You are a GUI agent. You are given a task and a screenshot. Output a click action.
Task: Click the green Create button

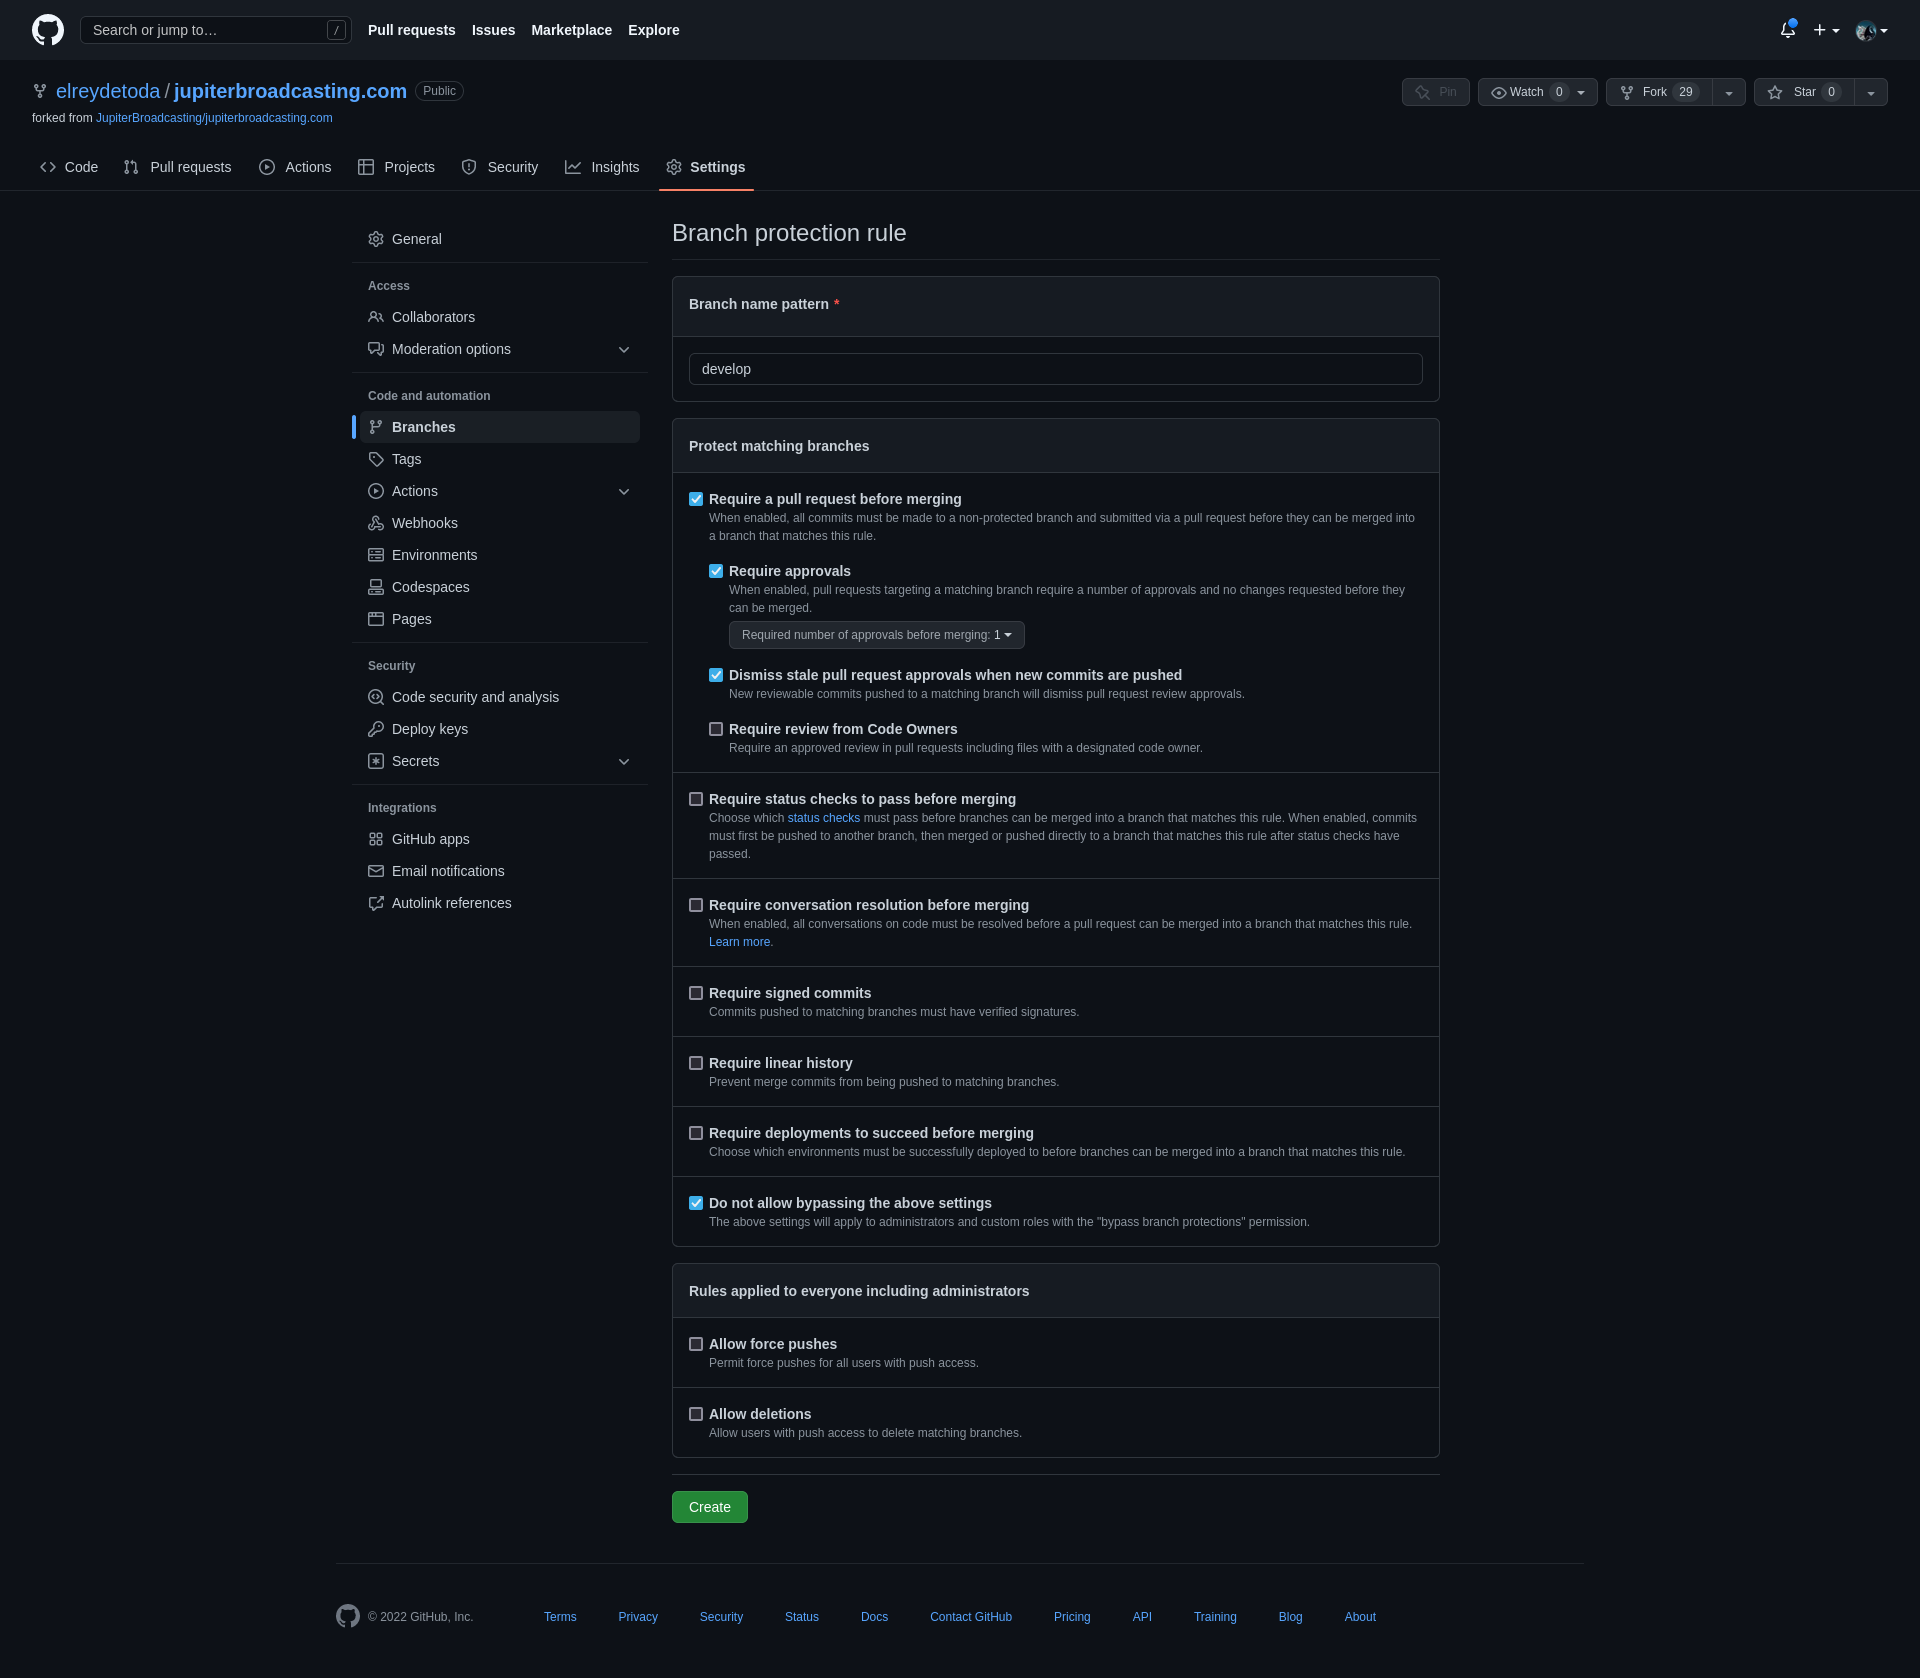pos(710,1507)
